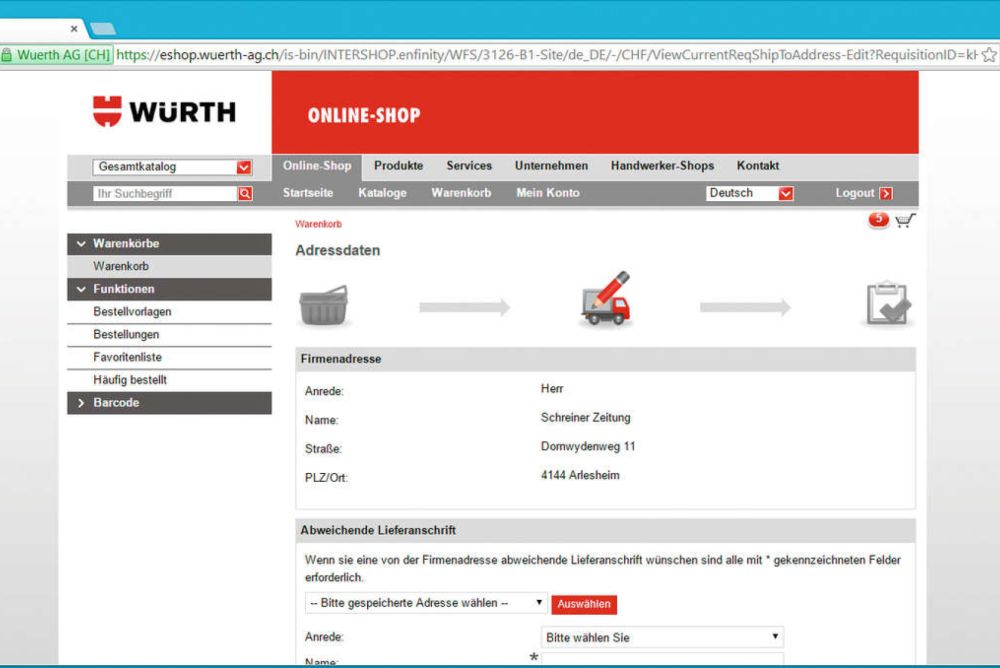Open Warenkorb in the grey navigation bar
This screenshot has width=1000, height=668.
[461, 193]
